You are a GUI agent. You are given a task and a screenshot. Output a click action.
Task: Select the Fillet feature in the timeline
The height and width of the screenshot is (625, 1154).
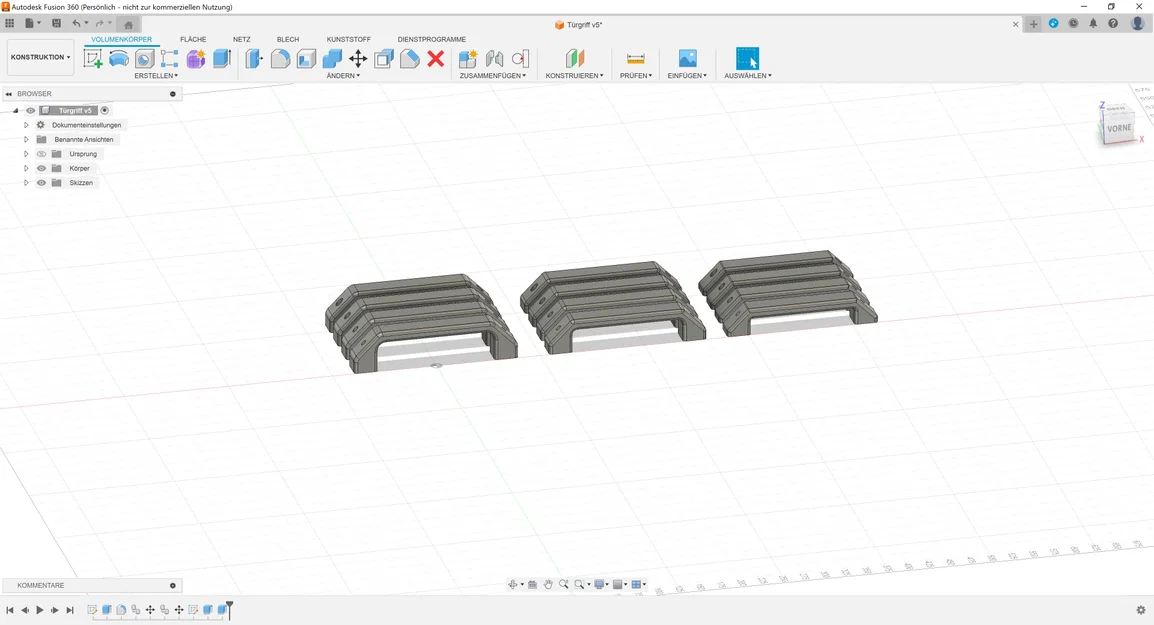(121, 610)
